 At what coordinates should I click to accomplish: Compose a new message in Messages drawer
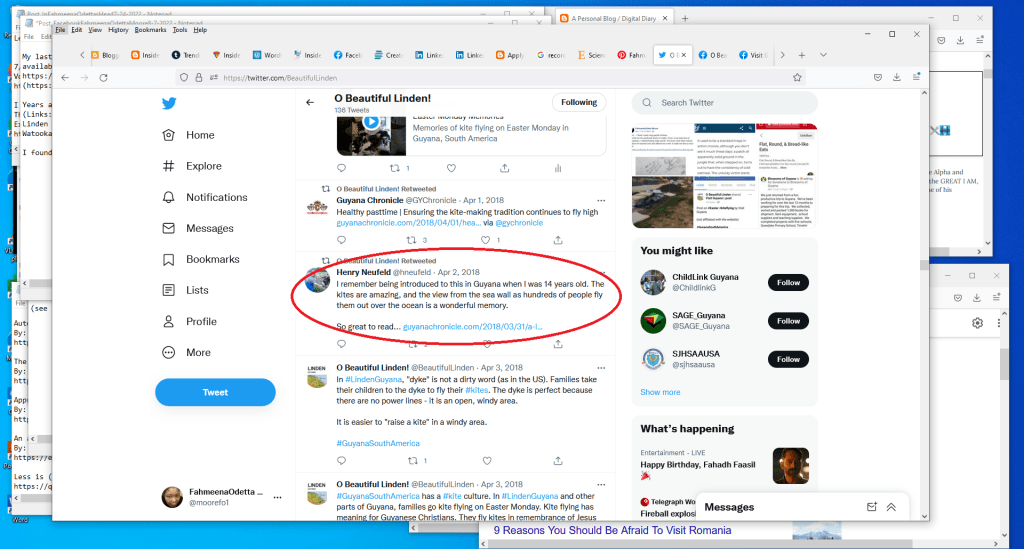(x=871, y=507)
